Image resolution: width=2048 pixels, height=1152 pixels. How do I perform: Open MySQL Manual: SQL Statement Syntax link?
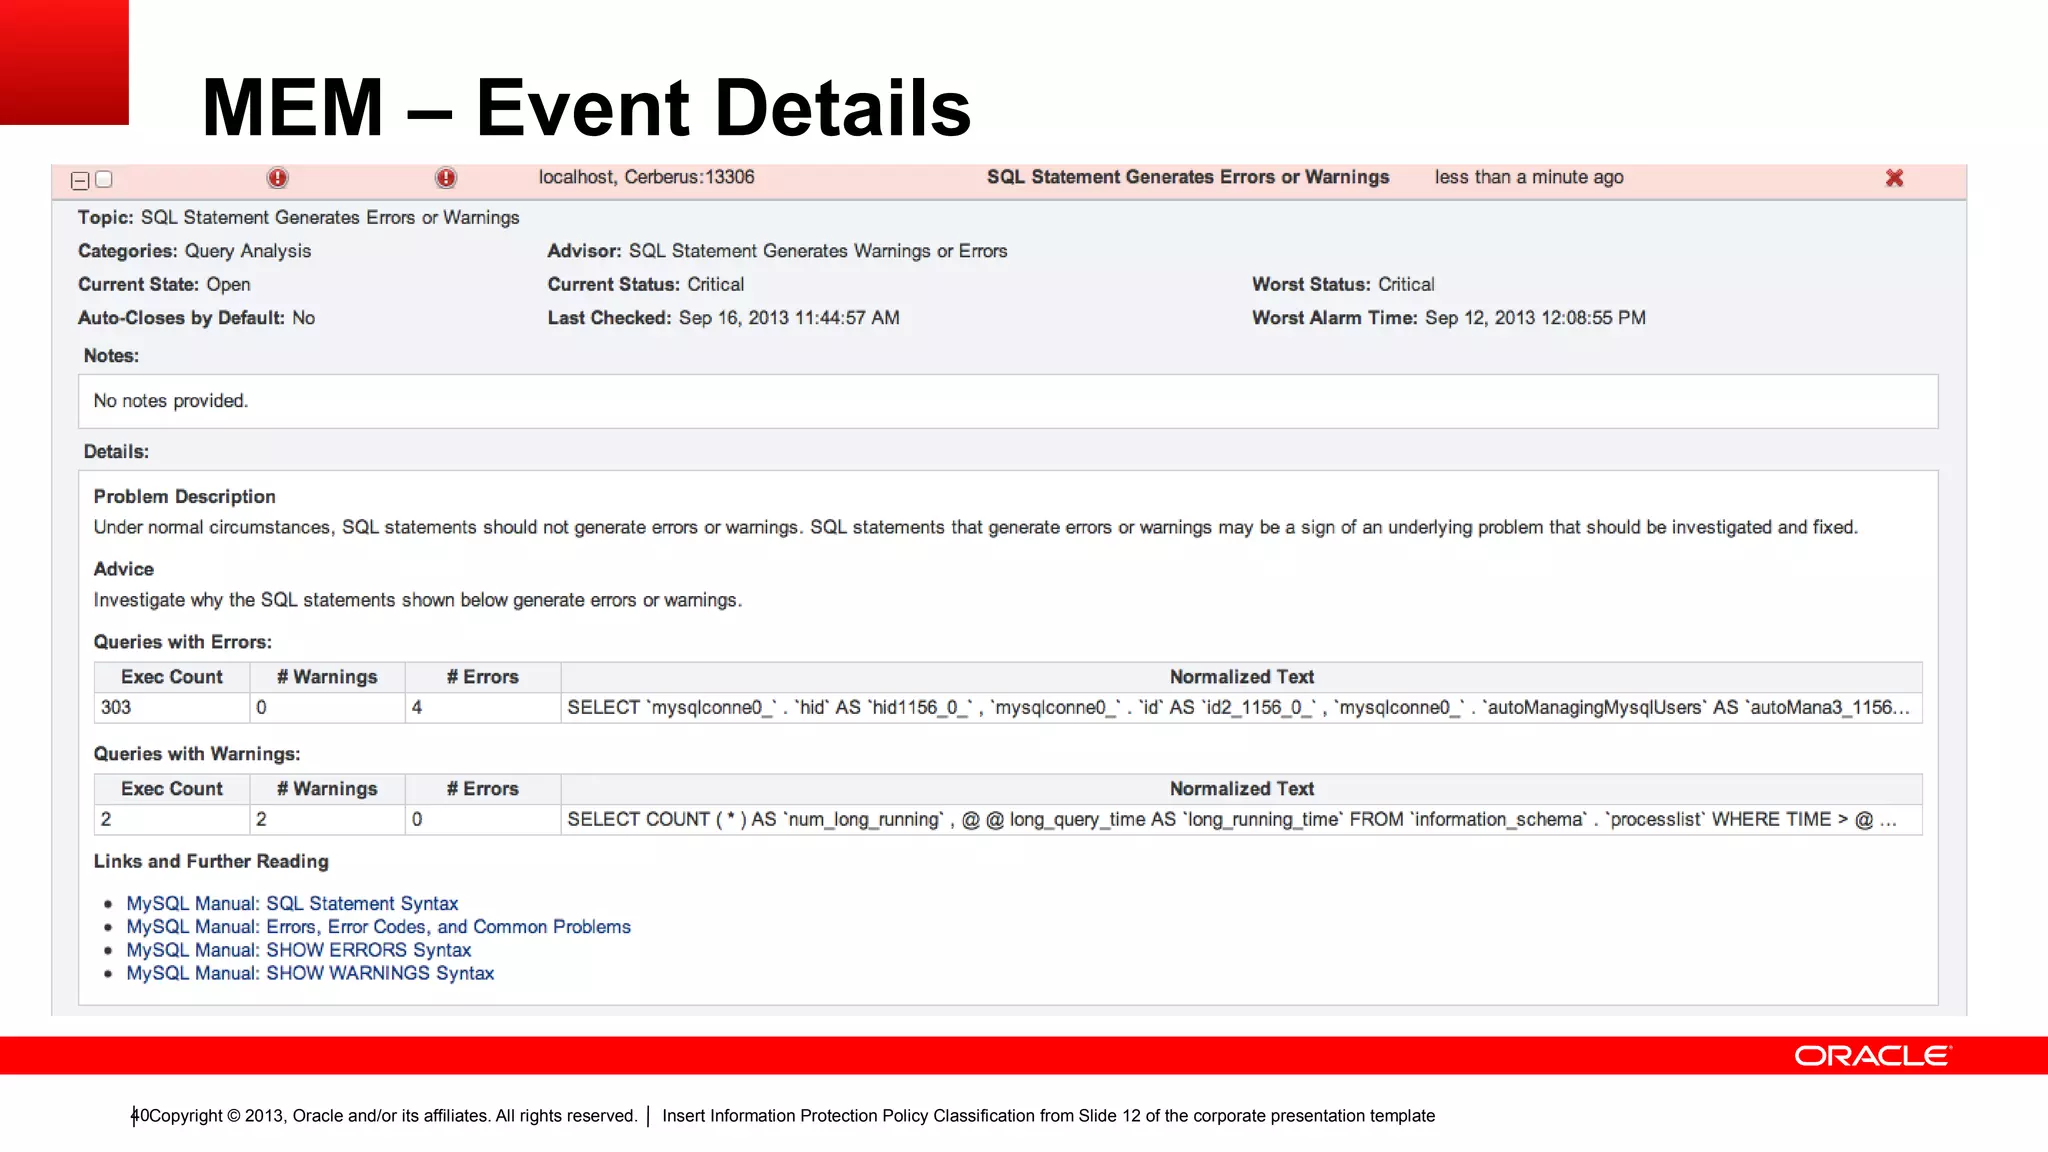[x=292, y=903]
